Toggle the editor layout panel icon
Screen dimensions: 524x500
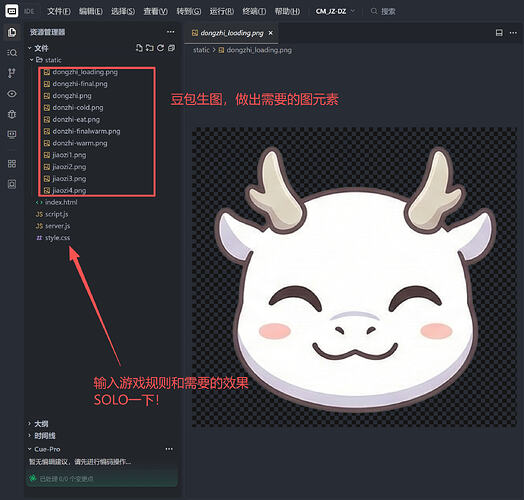(499, 33)
